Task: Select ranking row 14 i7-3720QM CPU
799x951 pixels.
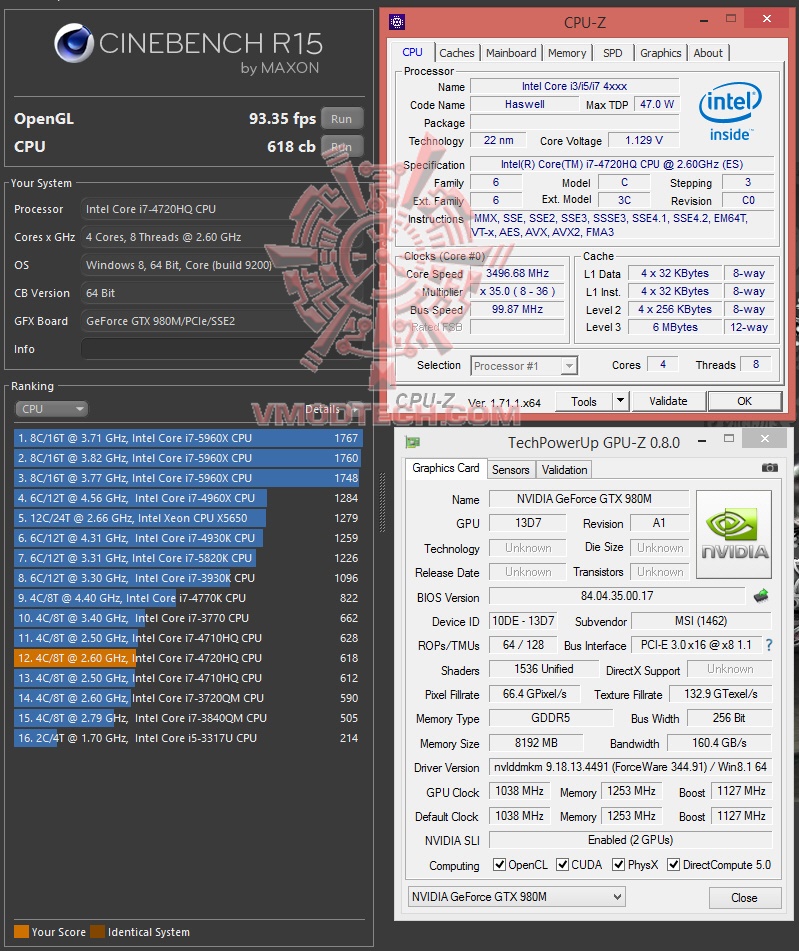Action: [x=187, y=698]
